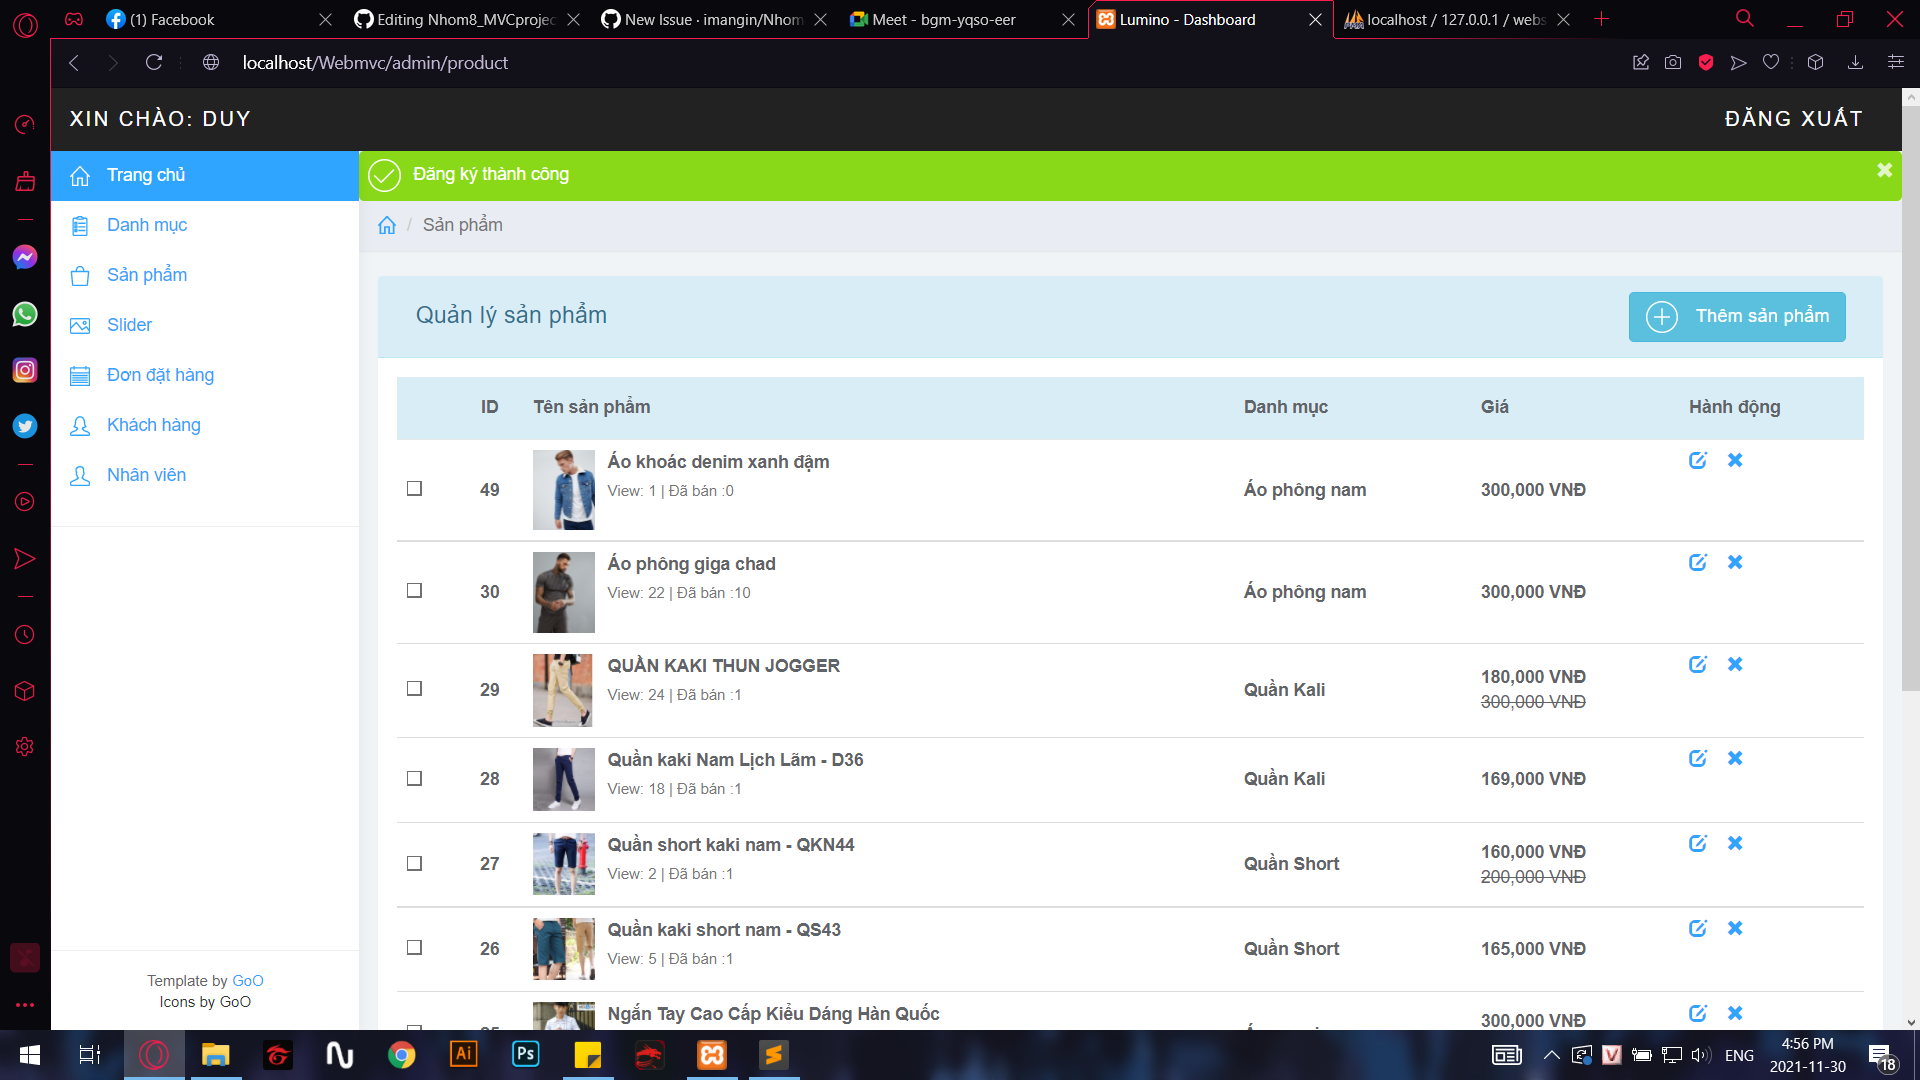Image resolution: width=1920 pixels, height=1080 pixels.
Task: Select checkbox of product 27
Action: (x=414, y=863)
